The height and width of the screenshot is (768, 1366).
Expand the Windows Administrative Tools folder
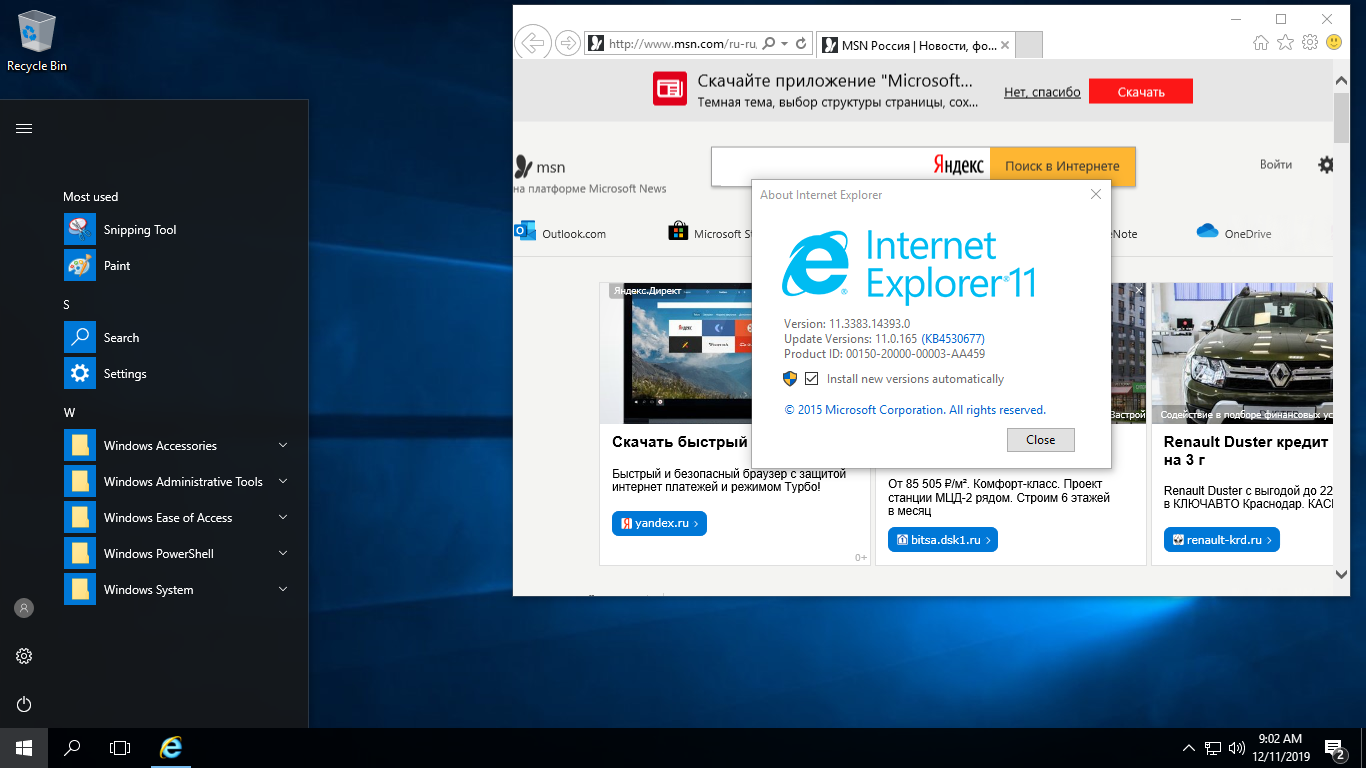pyautogui.click(x=177, y=482)
